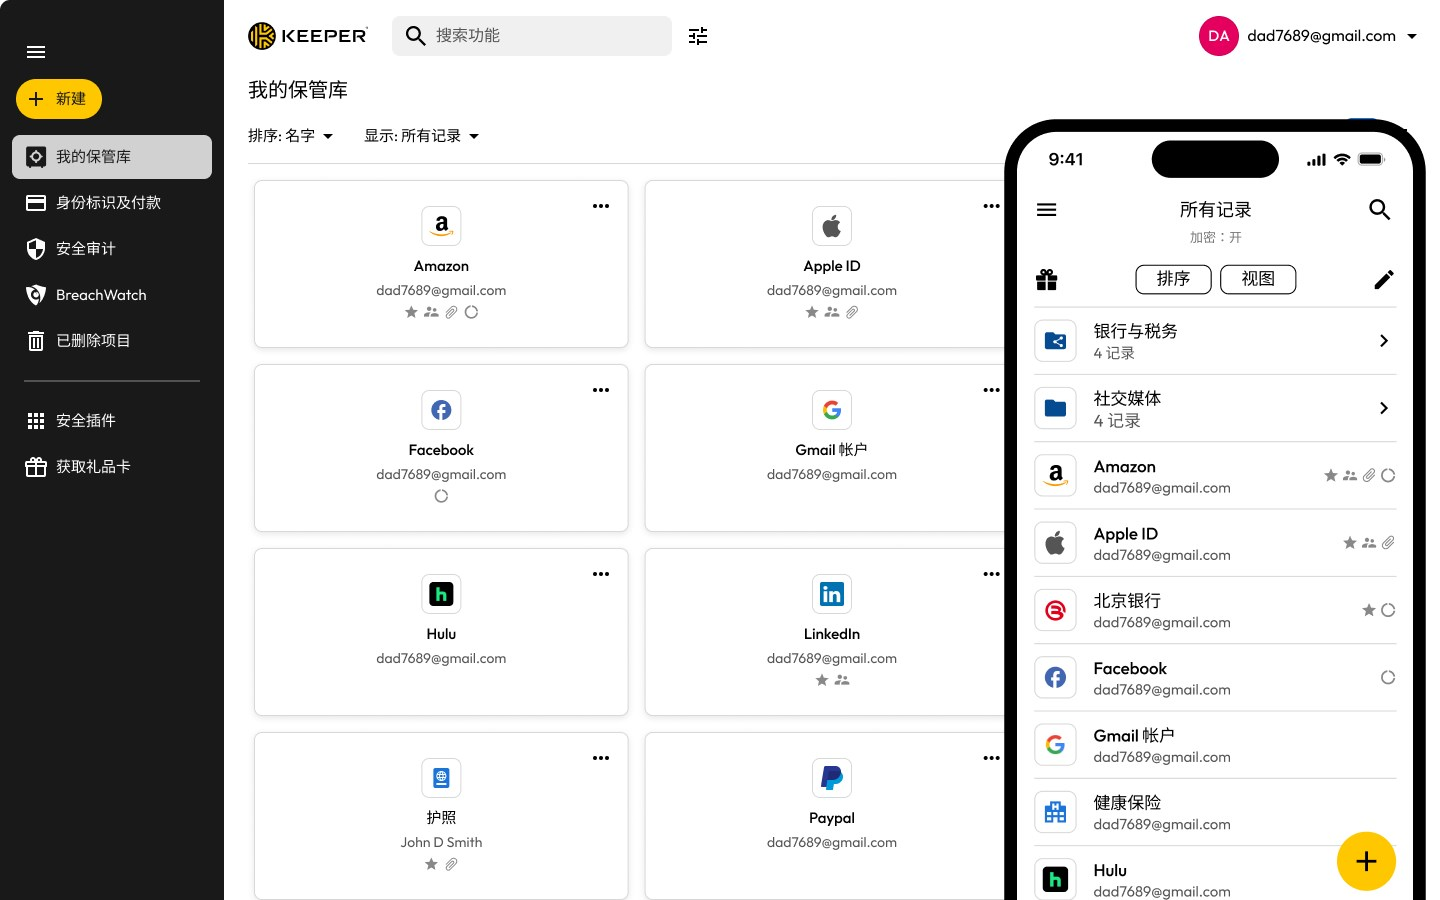Open BreachWatch in the sidebar

click(x=112, y=295)
